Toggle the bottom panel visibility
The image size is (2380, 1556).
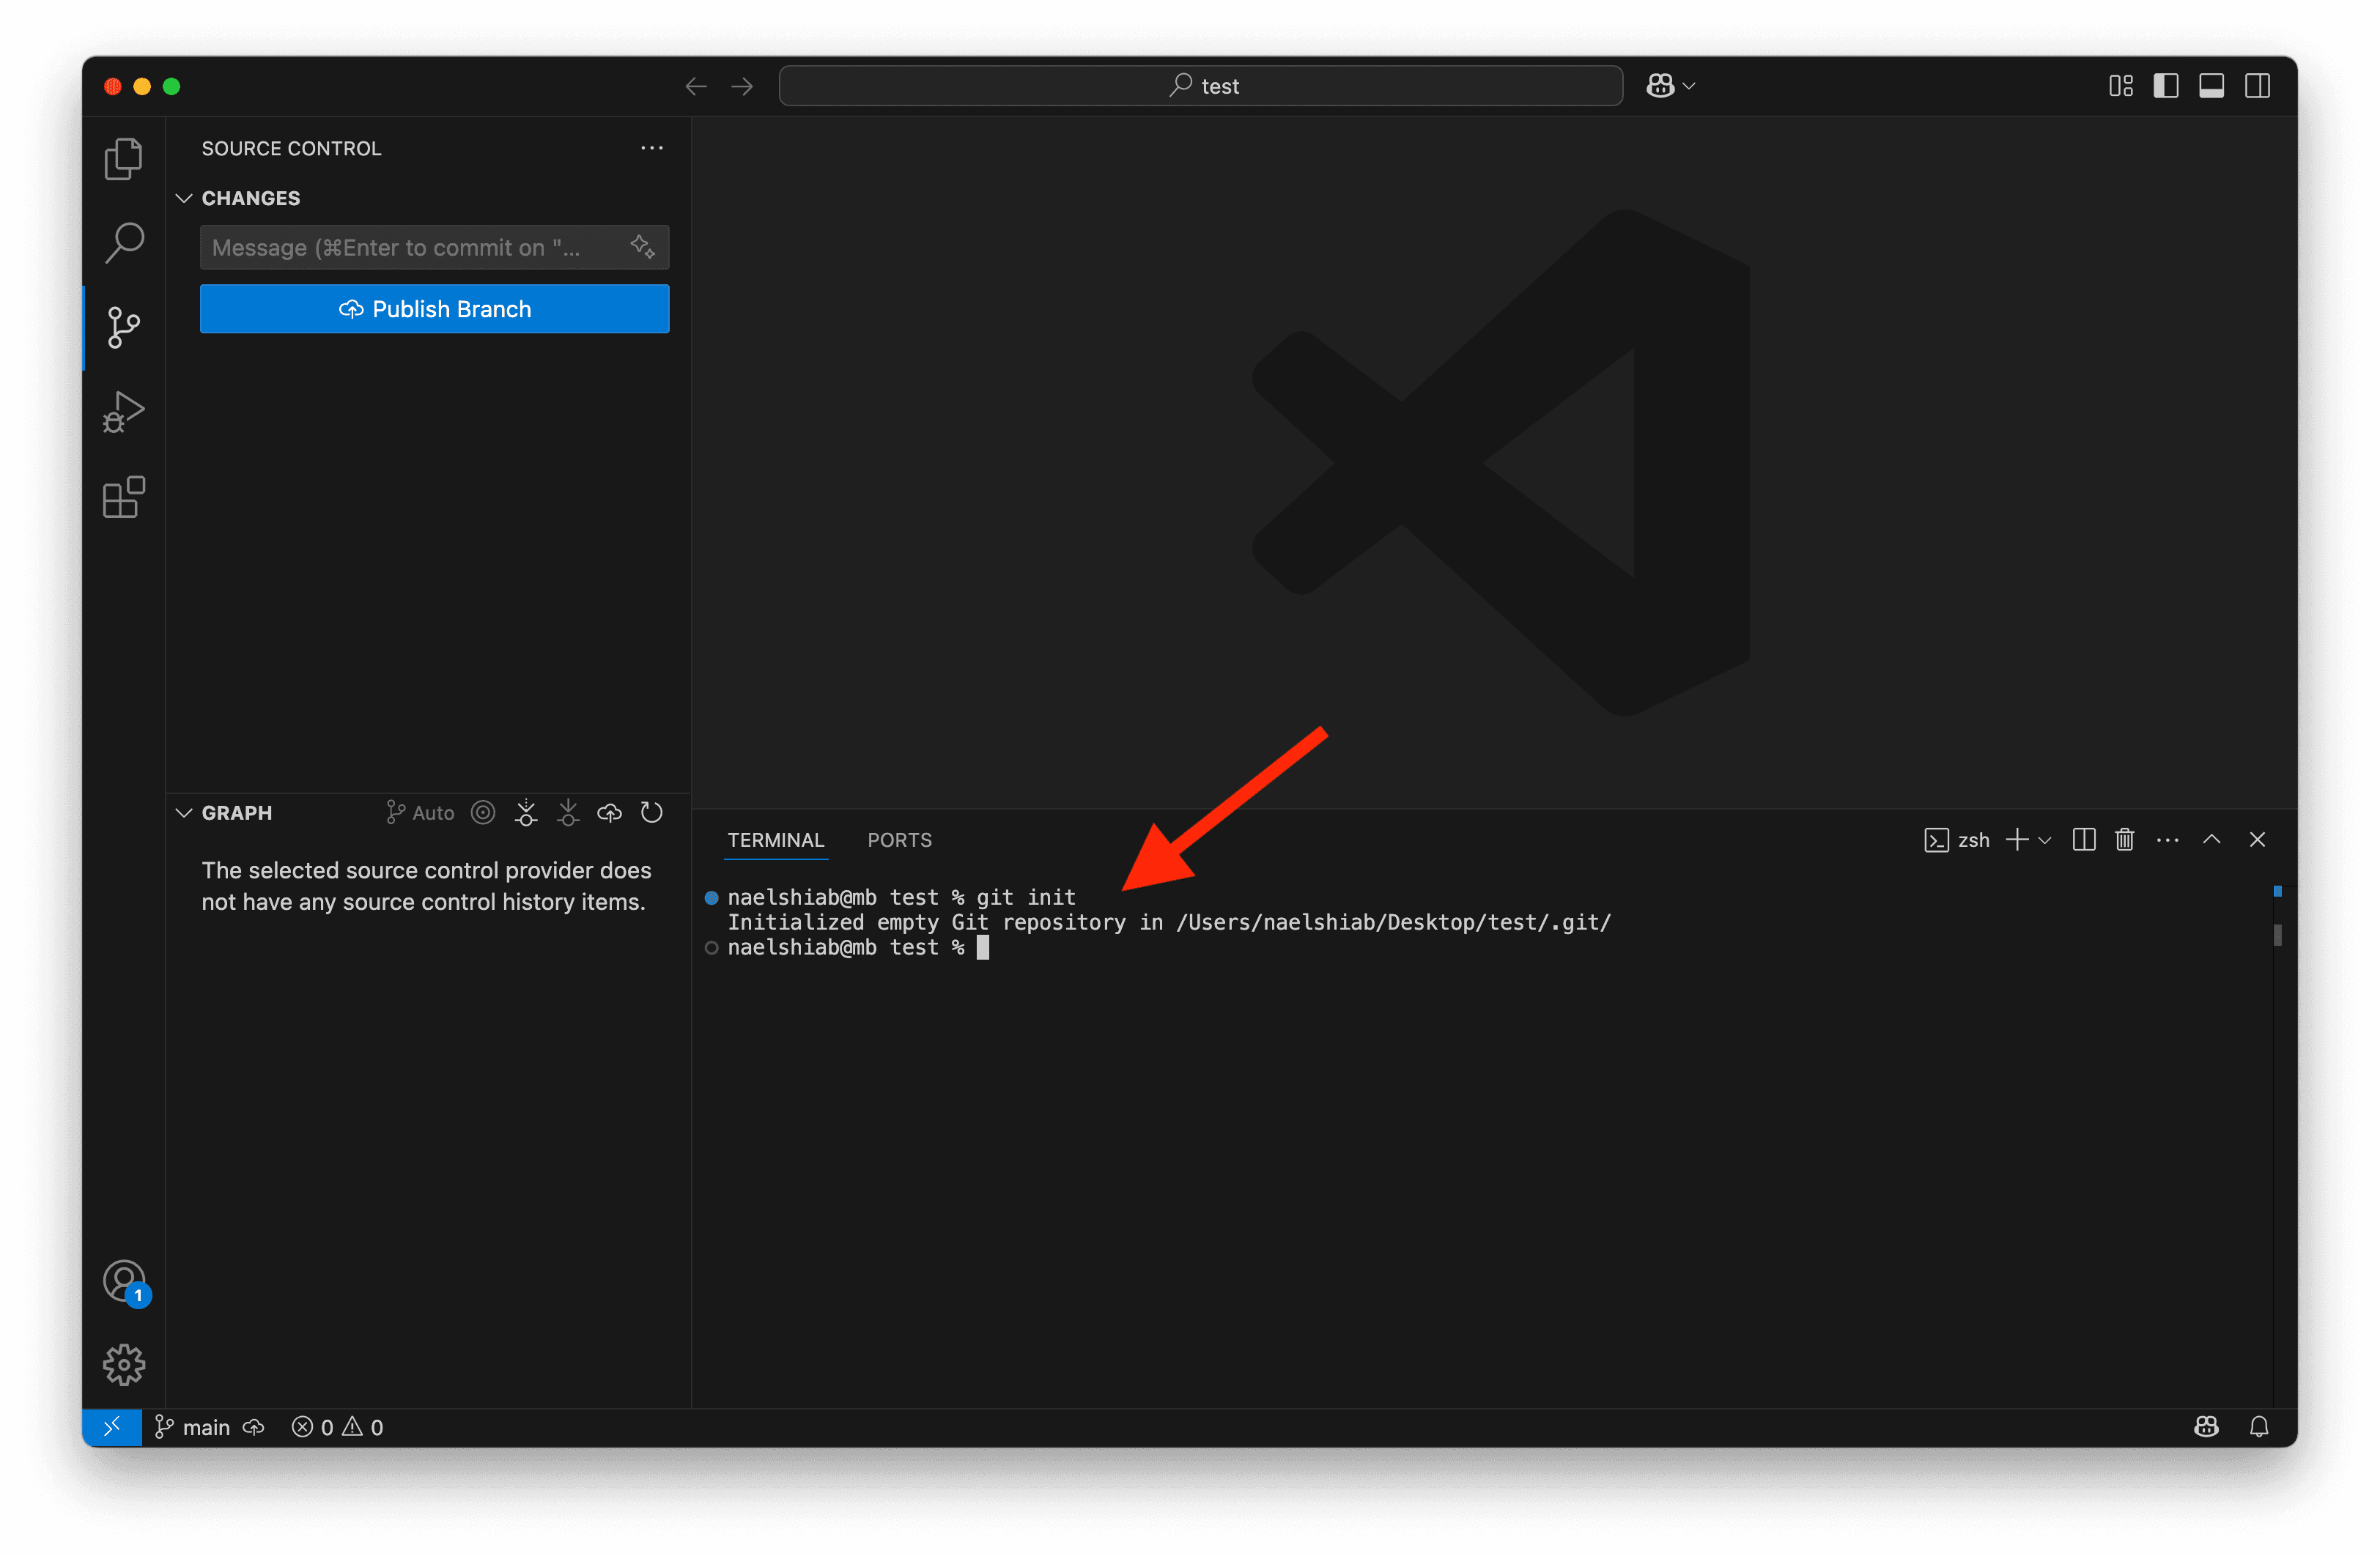coord(2211,86)
